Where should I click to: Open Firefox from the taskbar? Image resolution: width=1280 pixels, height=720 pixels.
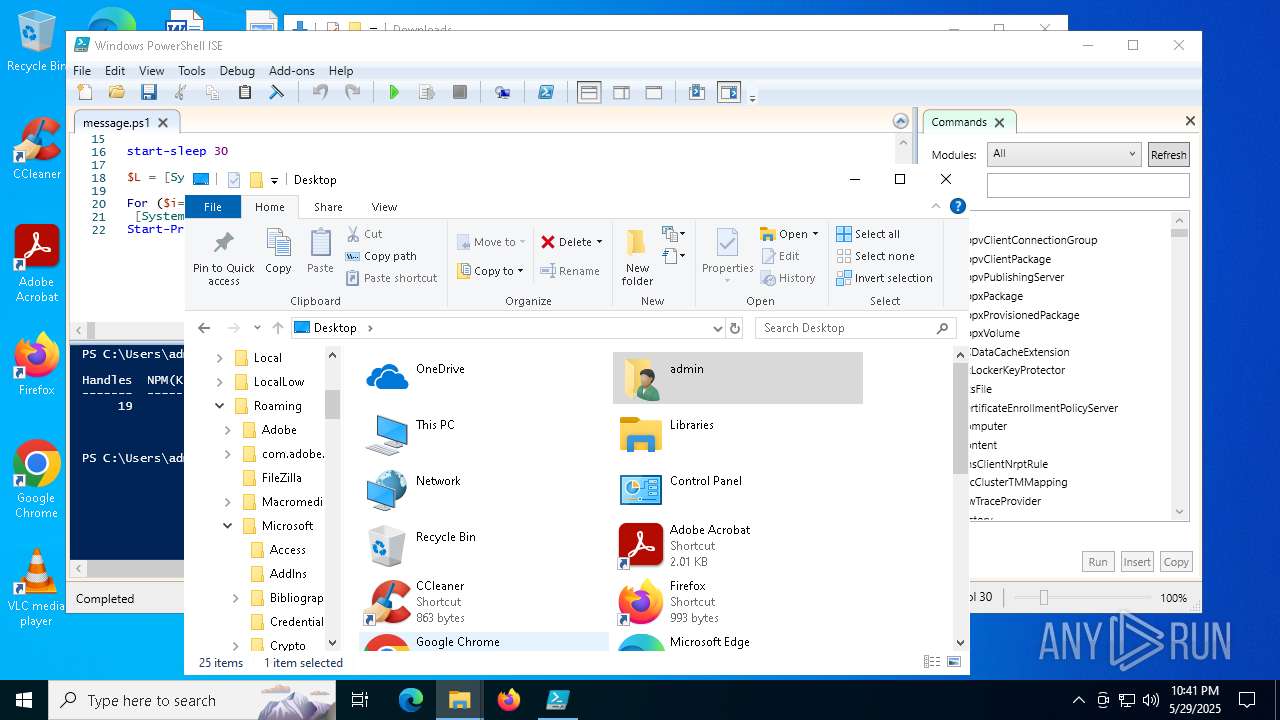[509, 700]
